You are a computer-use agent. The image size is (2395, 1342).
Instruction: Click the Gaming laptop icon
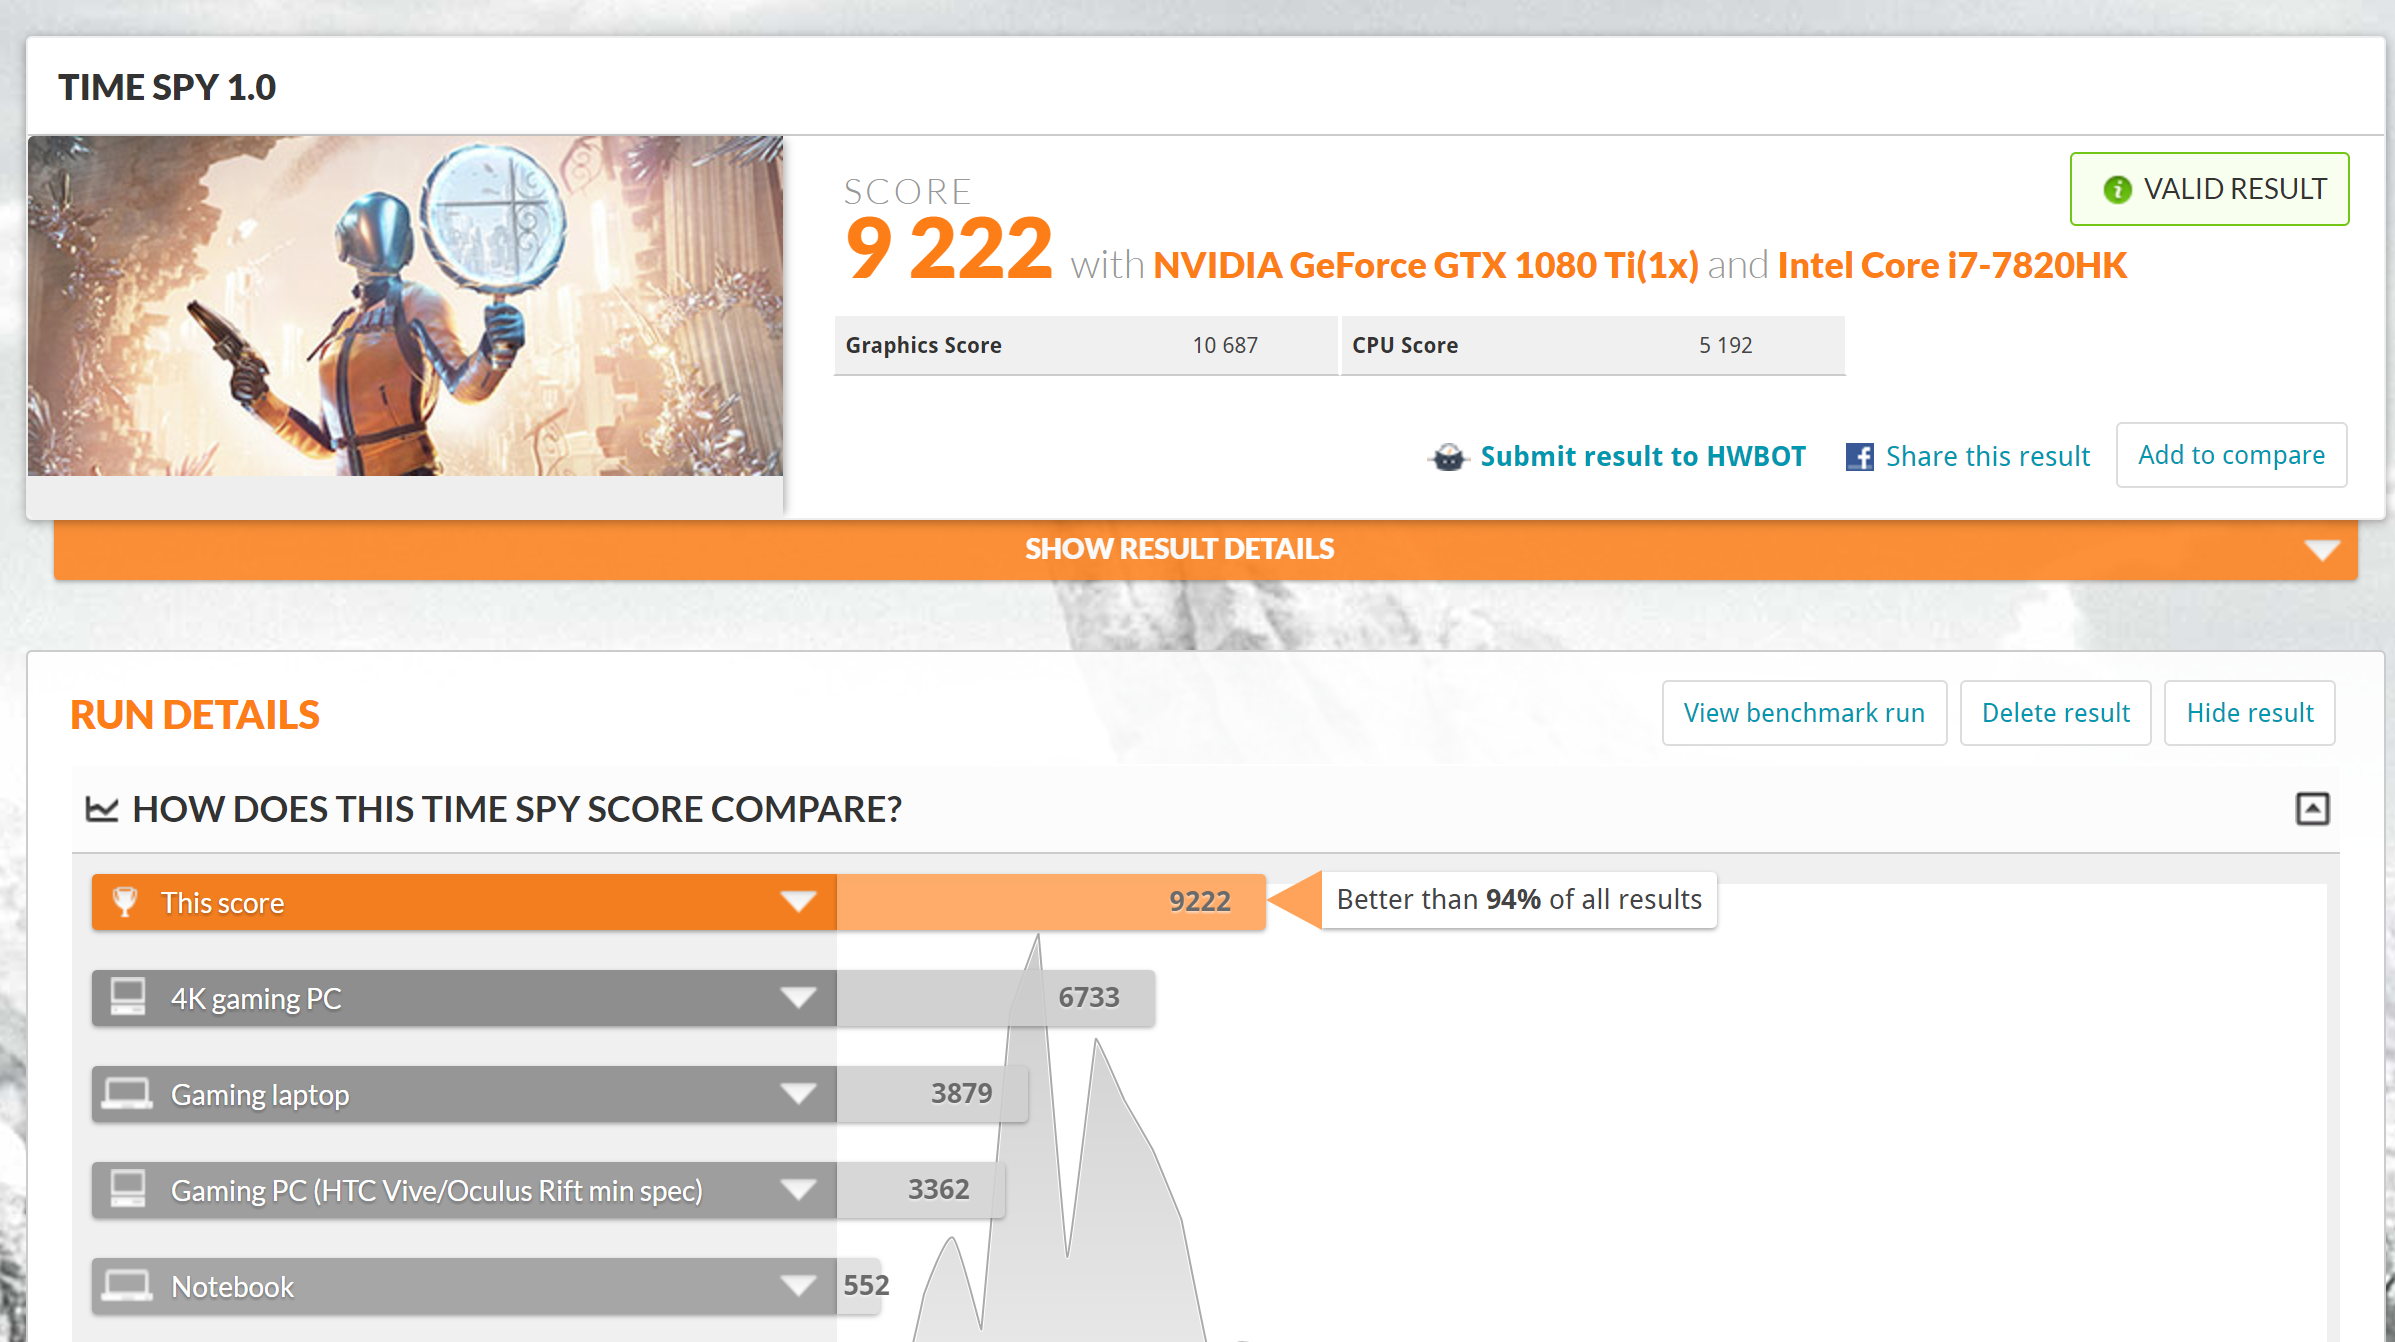128,1093
